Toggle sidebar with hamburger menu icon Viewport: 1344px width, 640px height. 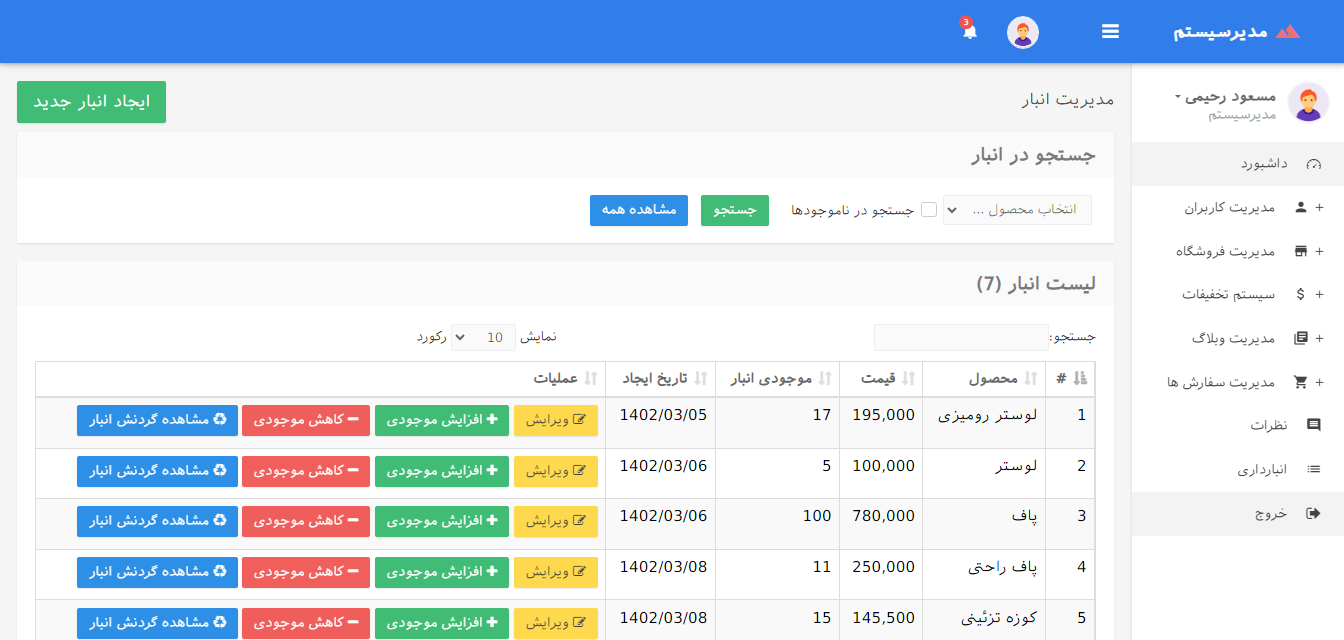[1110, 31]
